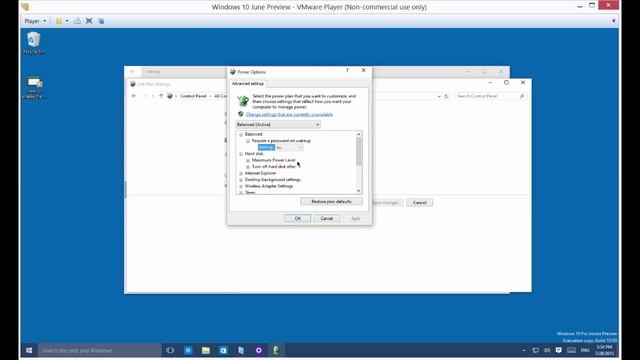Viewport: 640px width, 360px height.
Task: Click the ENG language indicator
Action: tap(585, 350)
